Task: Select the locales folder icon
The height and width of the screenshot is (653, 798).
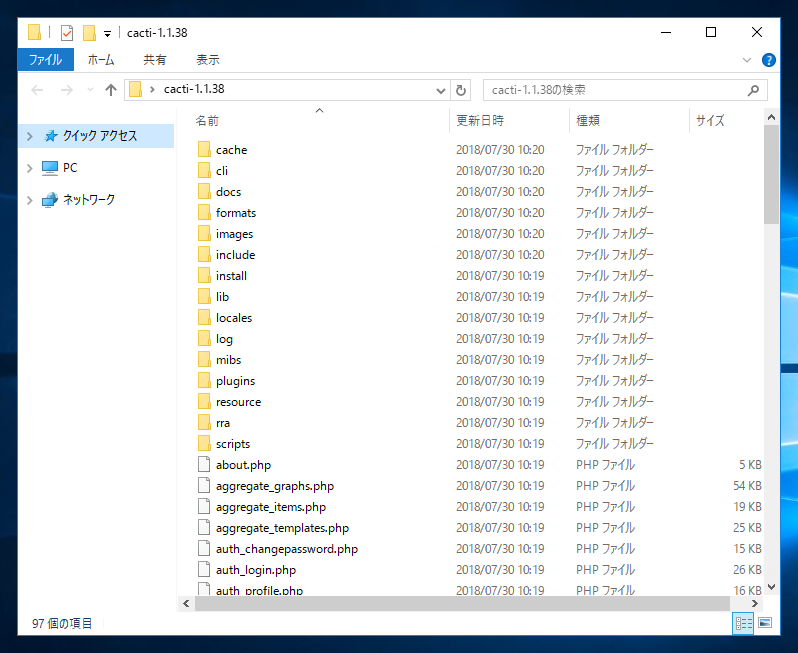Action: tap(204, 318)
